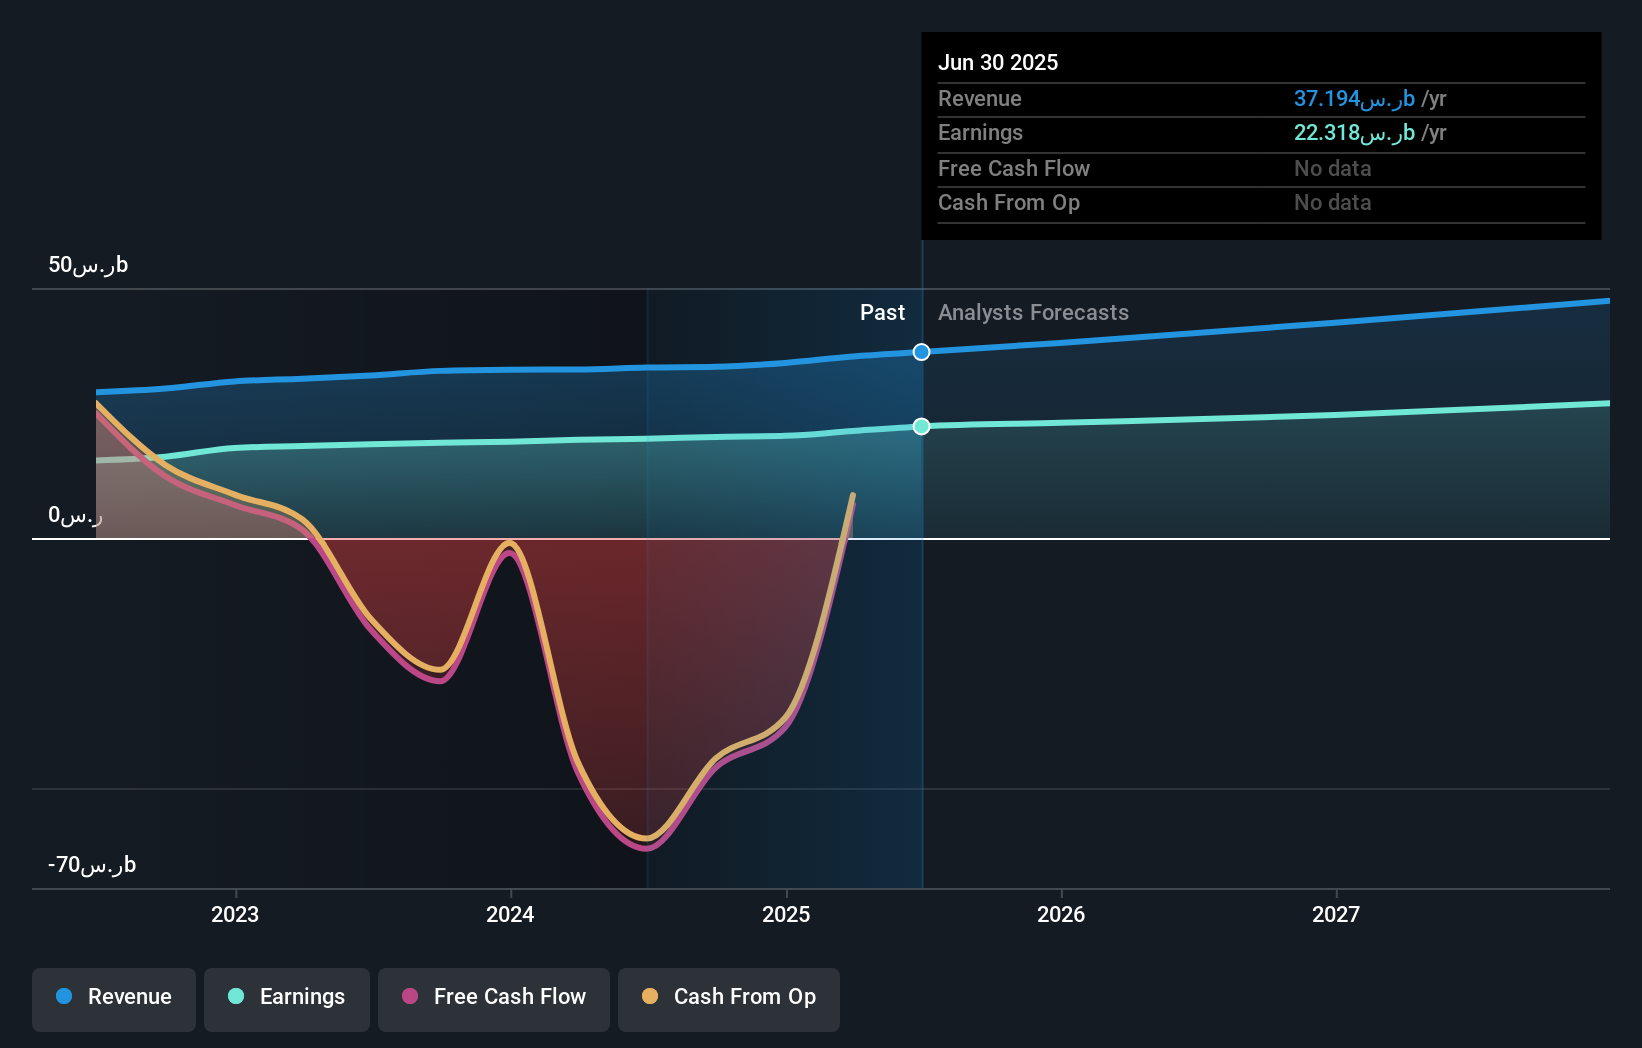
Task: Click the 2026 x-axis label
Action: (1061, 914)
